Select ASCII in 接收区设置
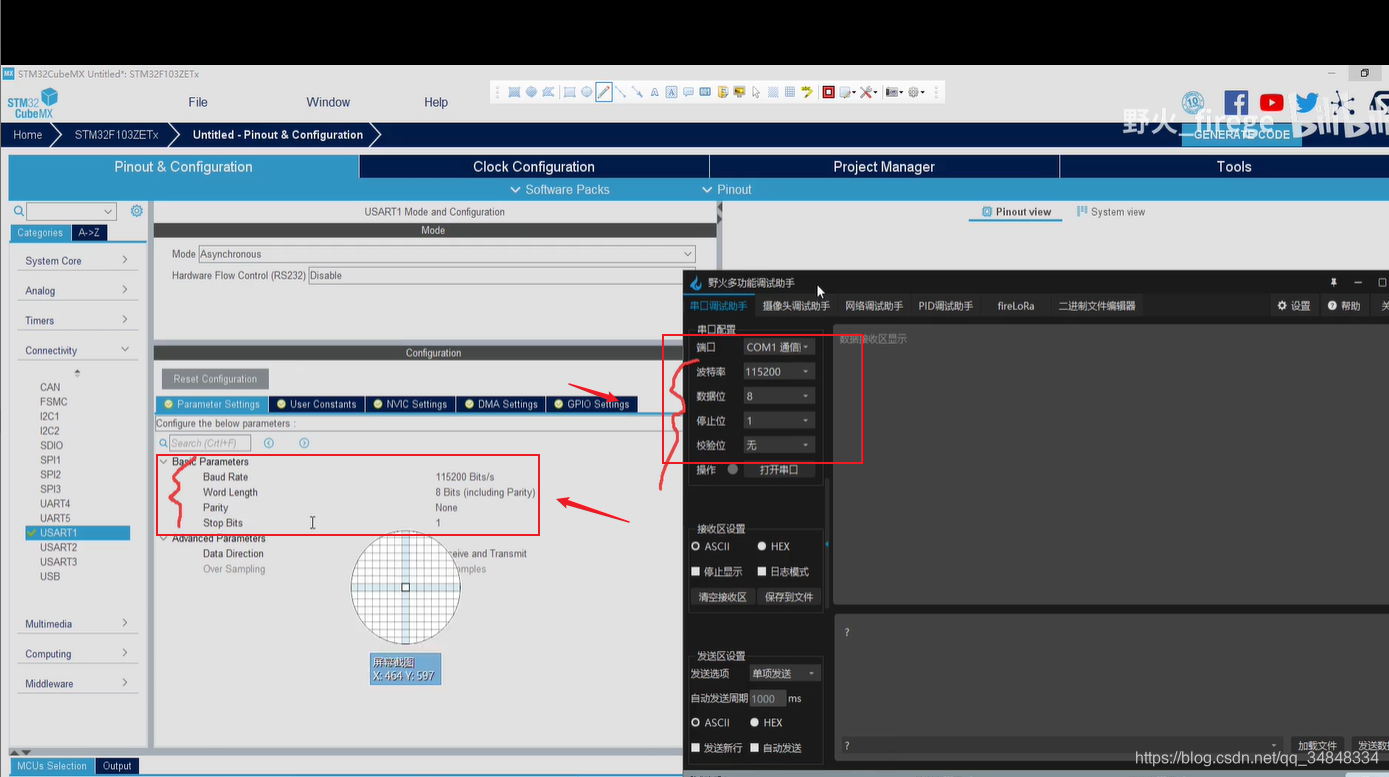The height and width of the screenshot is (777, 1389). [711, 546]
